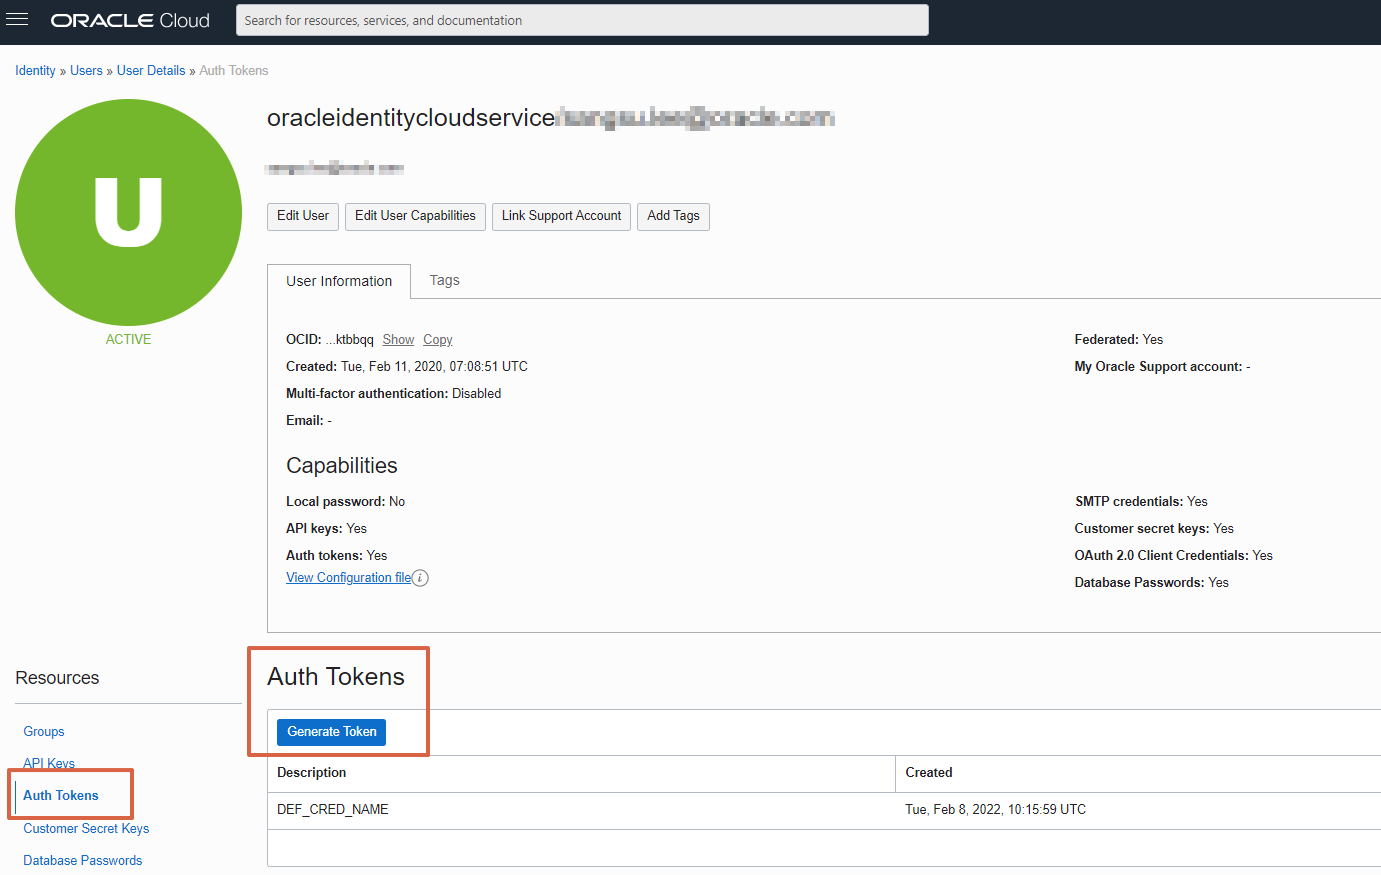
Task: Click the green U user avatar
Action: pyautogui.click(x=128, y=212)
